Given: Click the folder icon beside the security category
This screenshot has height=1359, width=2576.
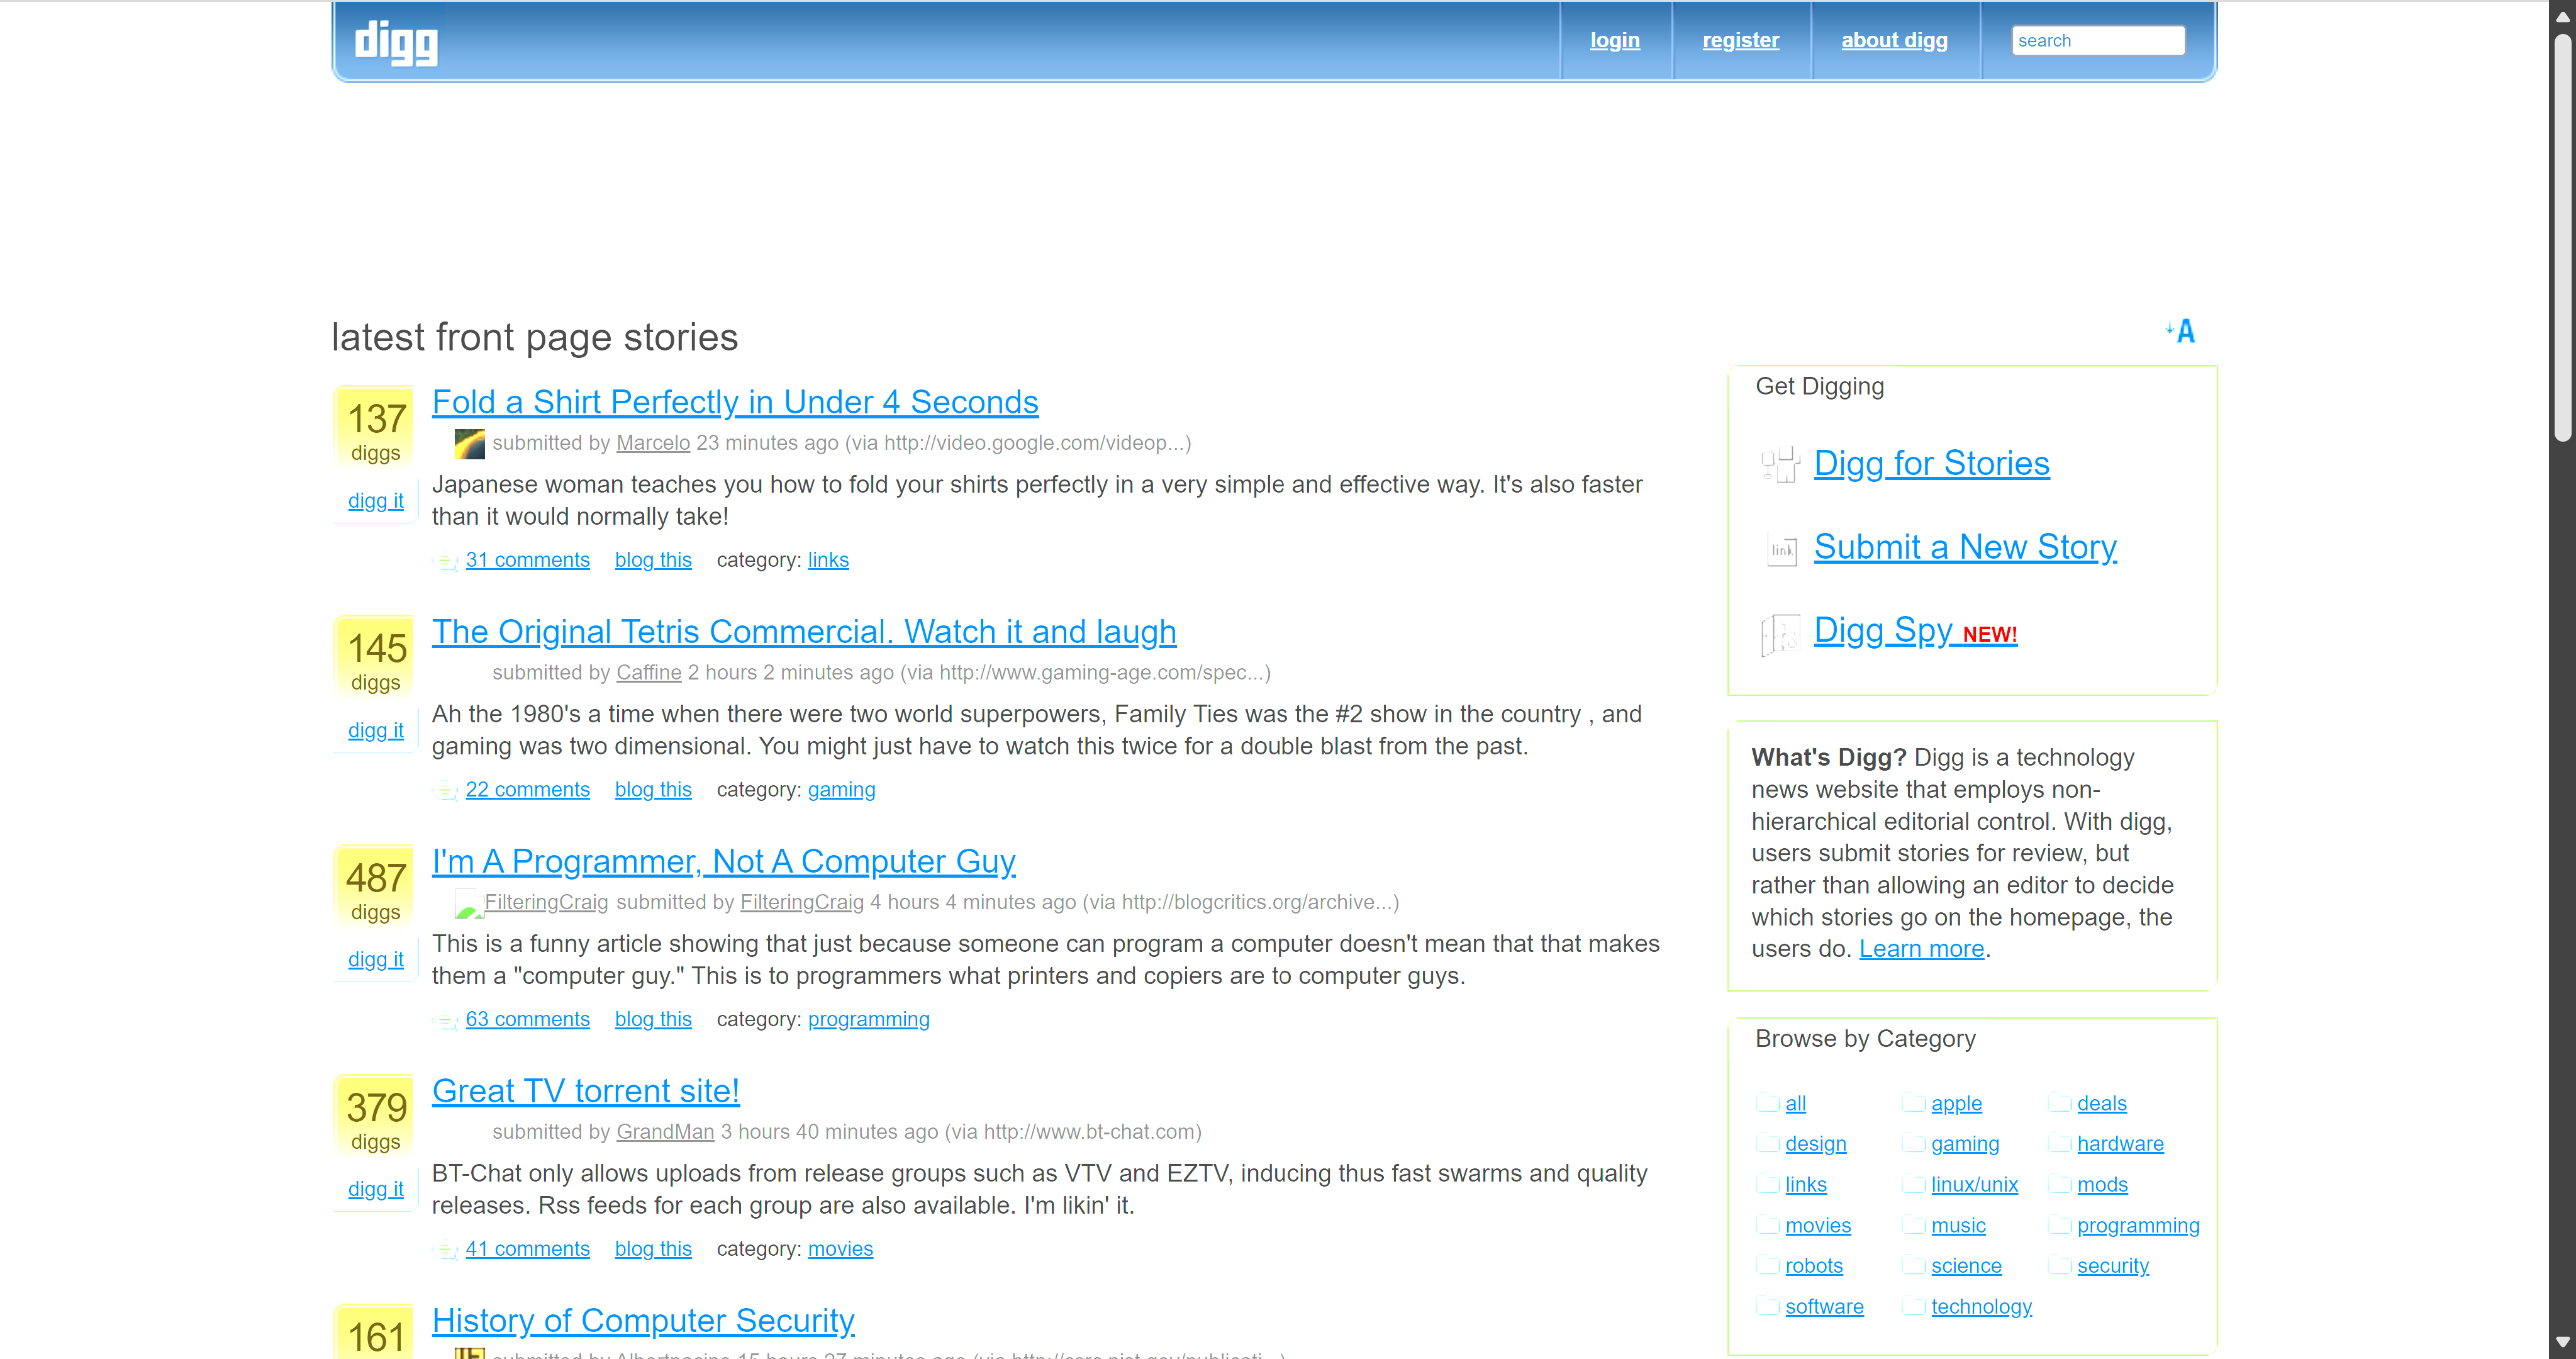Looking at the screenshot, I should 2061,1265.
